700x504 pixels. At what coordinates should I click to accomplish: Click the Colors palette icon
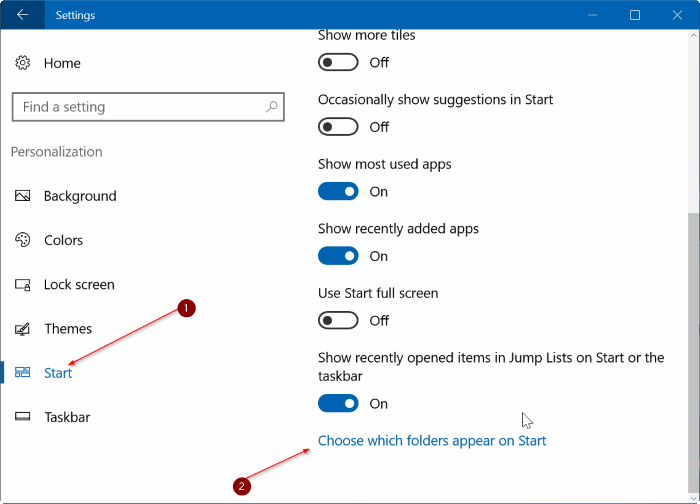click(x=22, y=240)
